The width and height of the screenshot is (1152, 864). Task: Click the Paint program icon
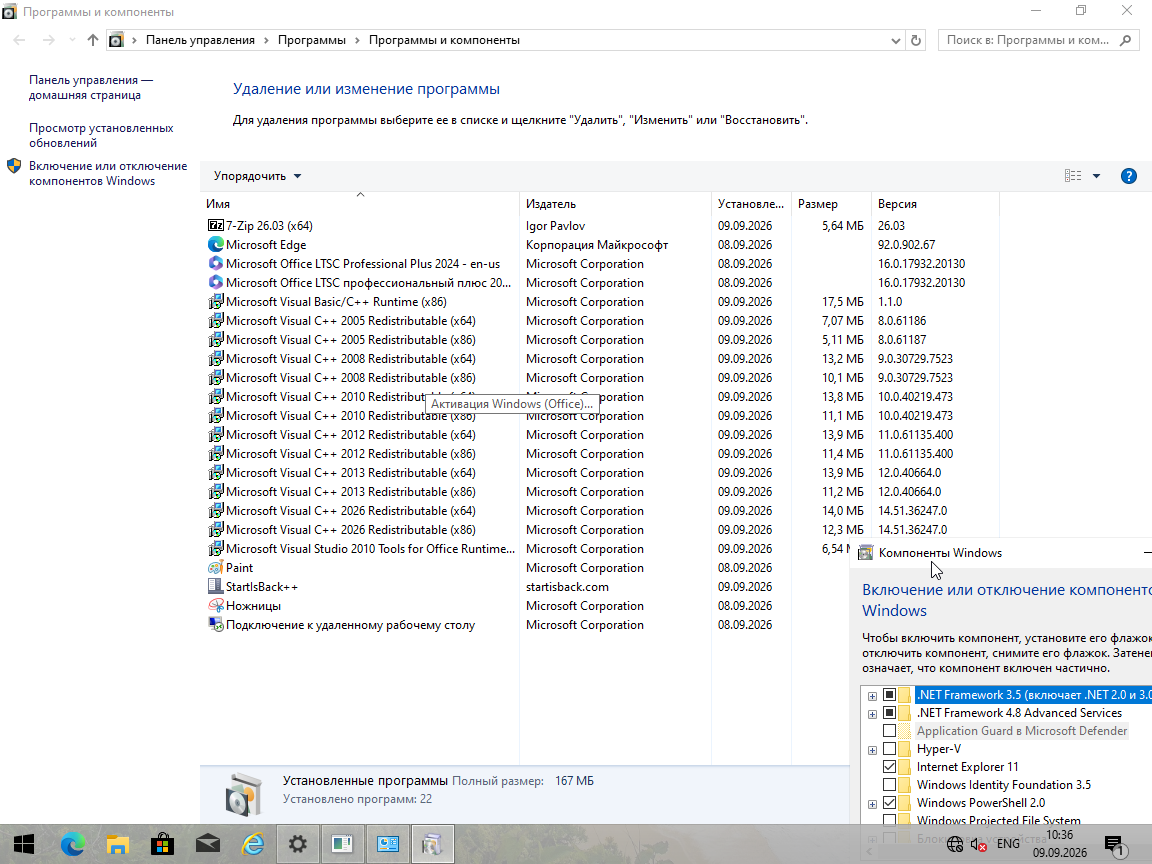coord(215,568)
